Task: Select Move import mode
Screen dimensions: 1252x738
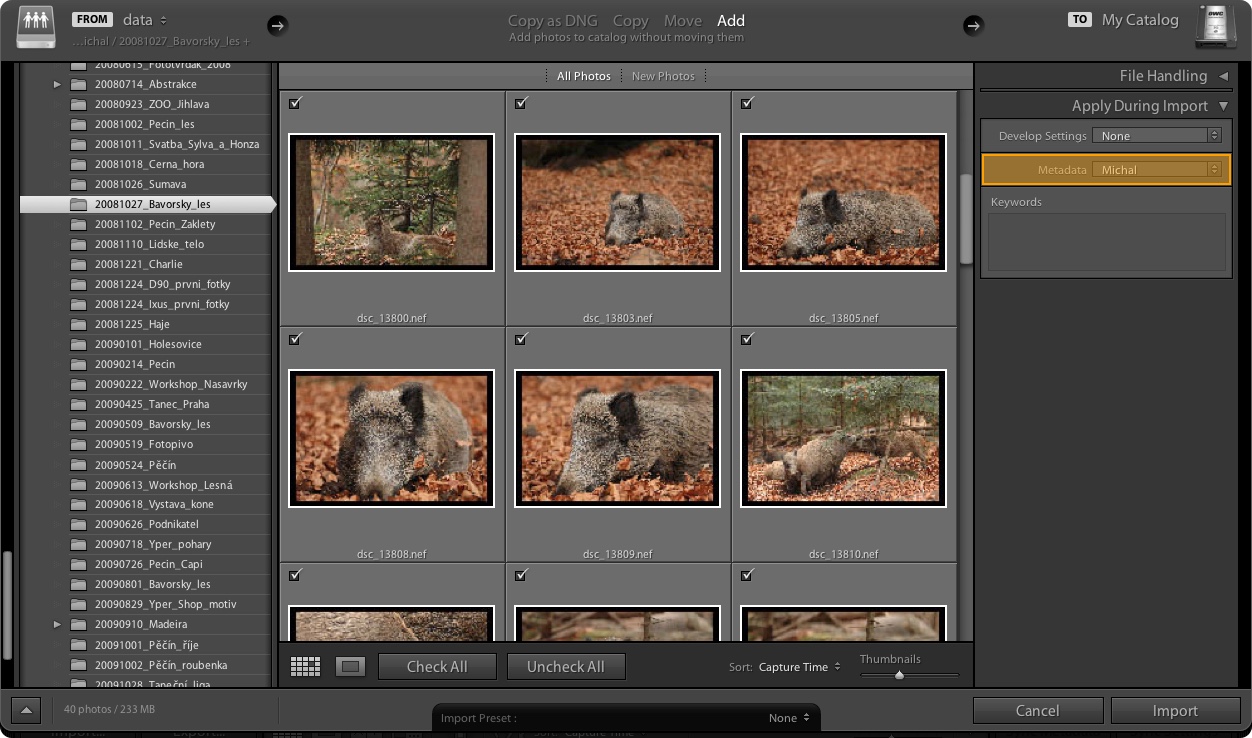Action: point(683,20)
